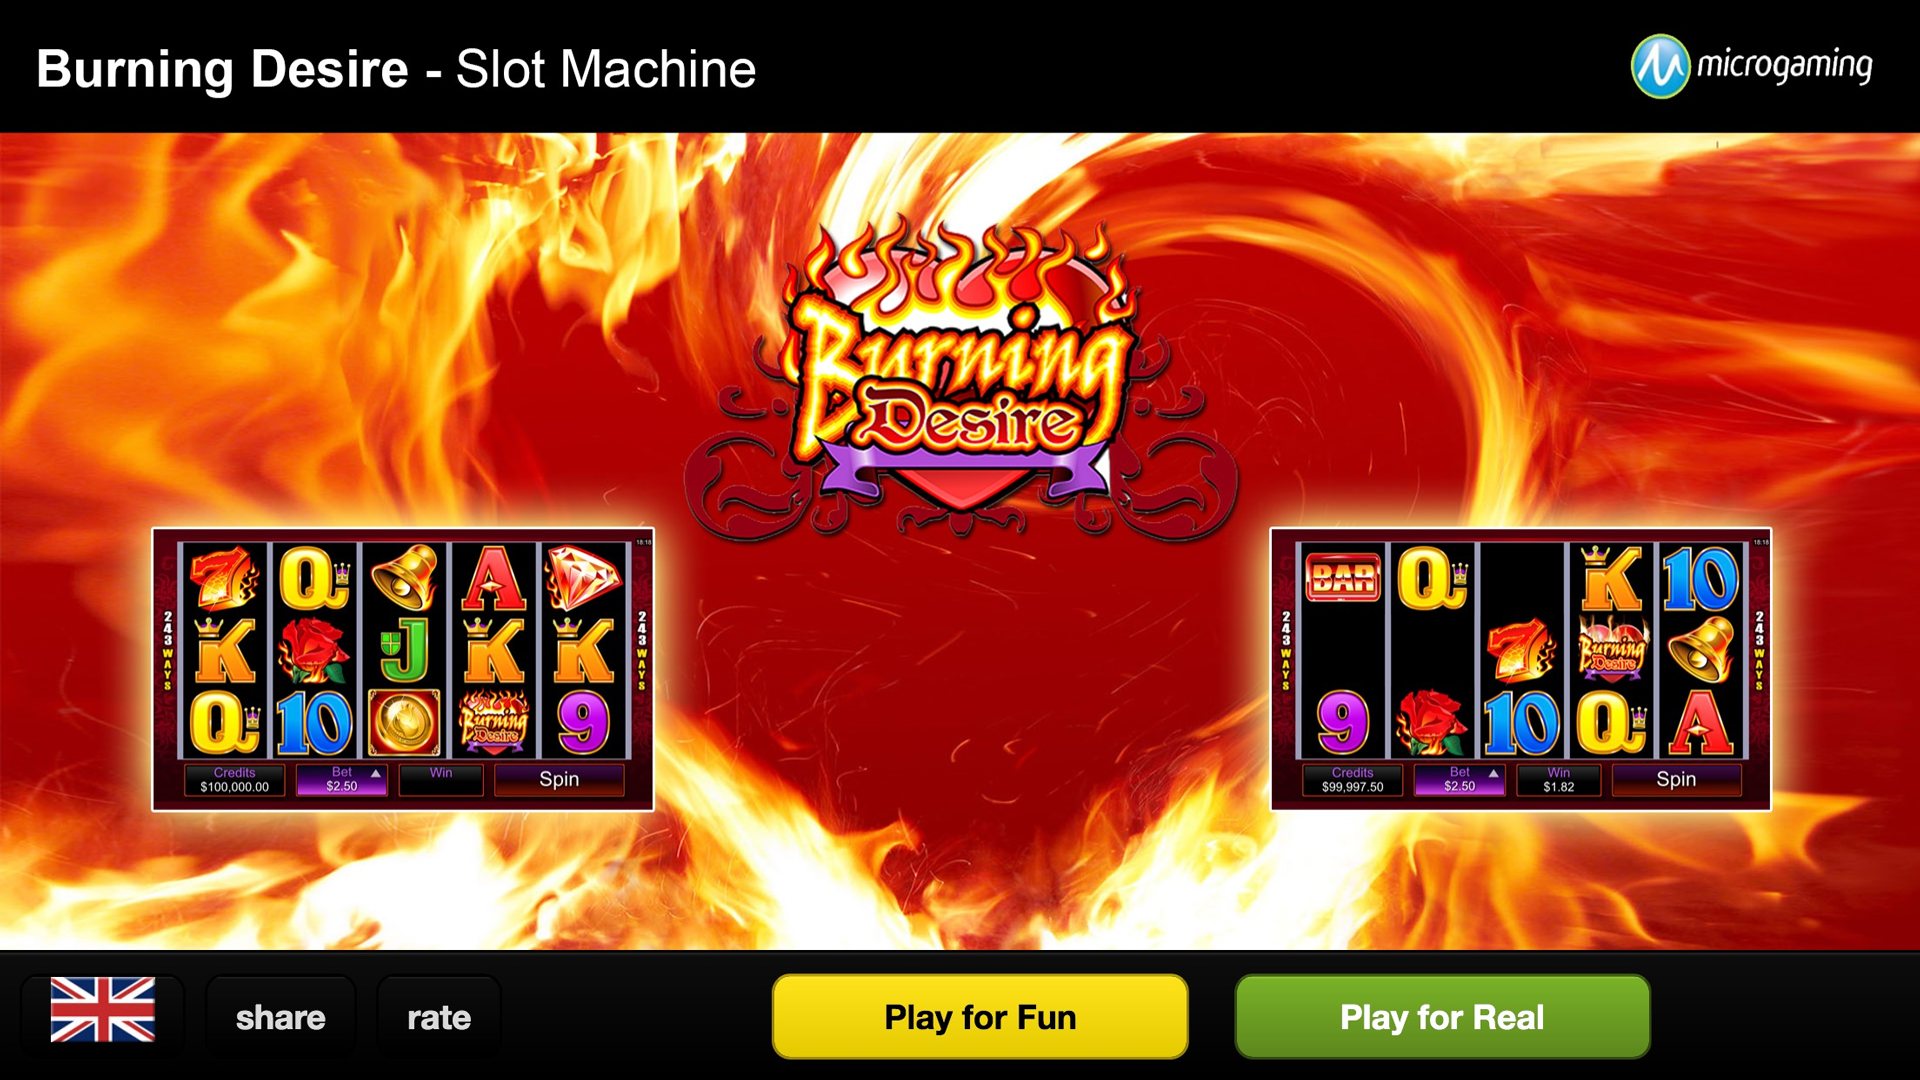Click Spin in the left slot screenshot
This screenshot has height=1080, width=1920.
pos(559,779)
